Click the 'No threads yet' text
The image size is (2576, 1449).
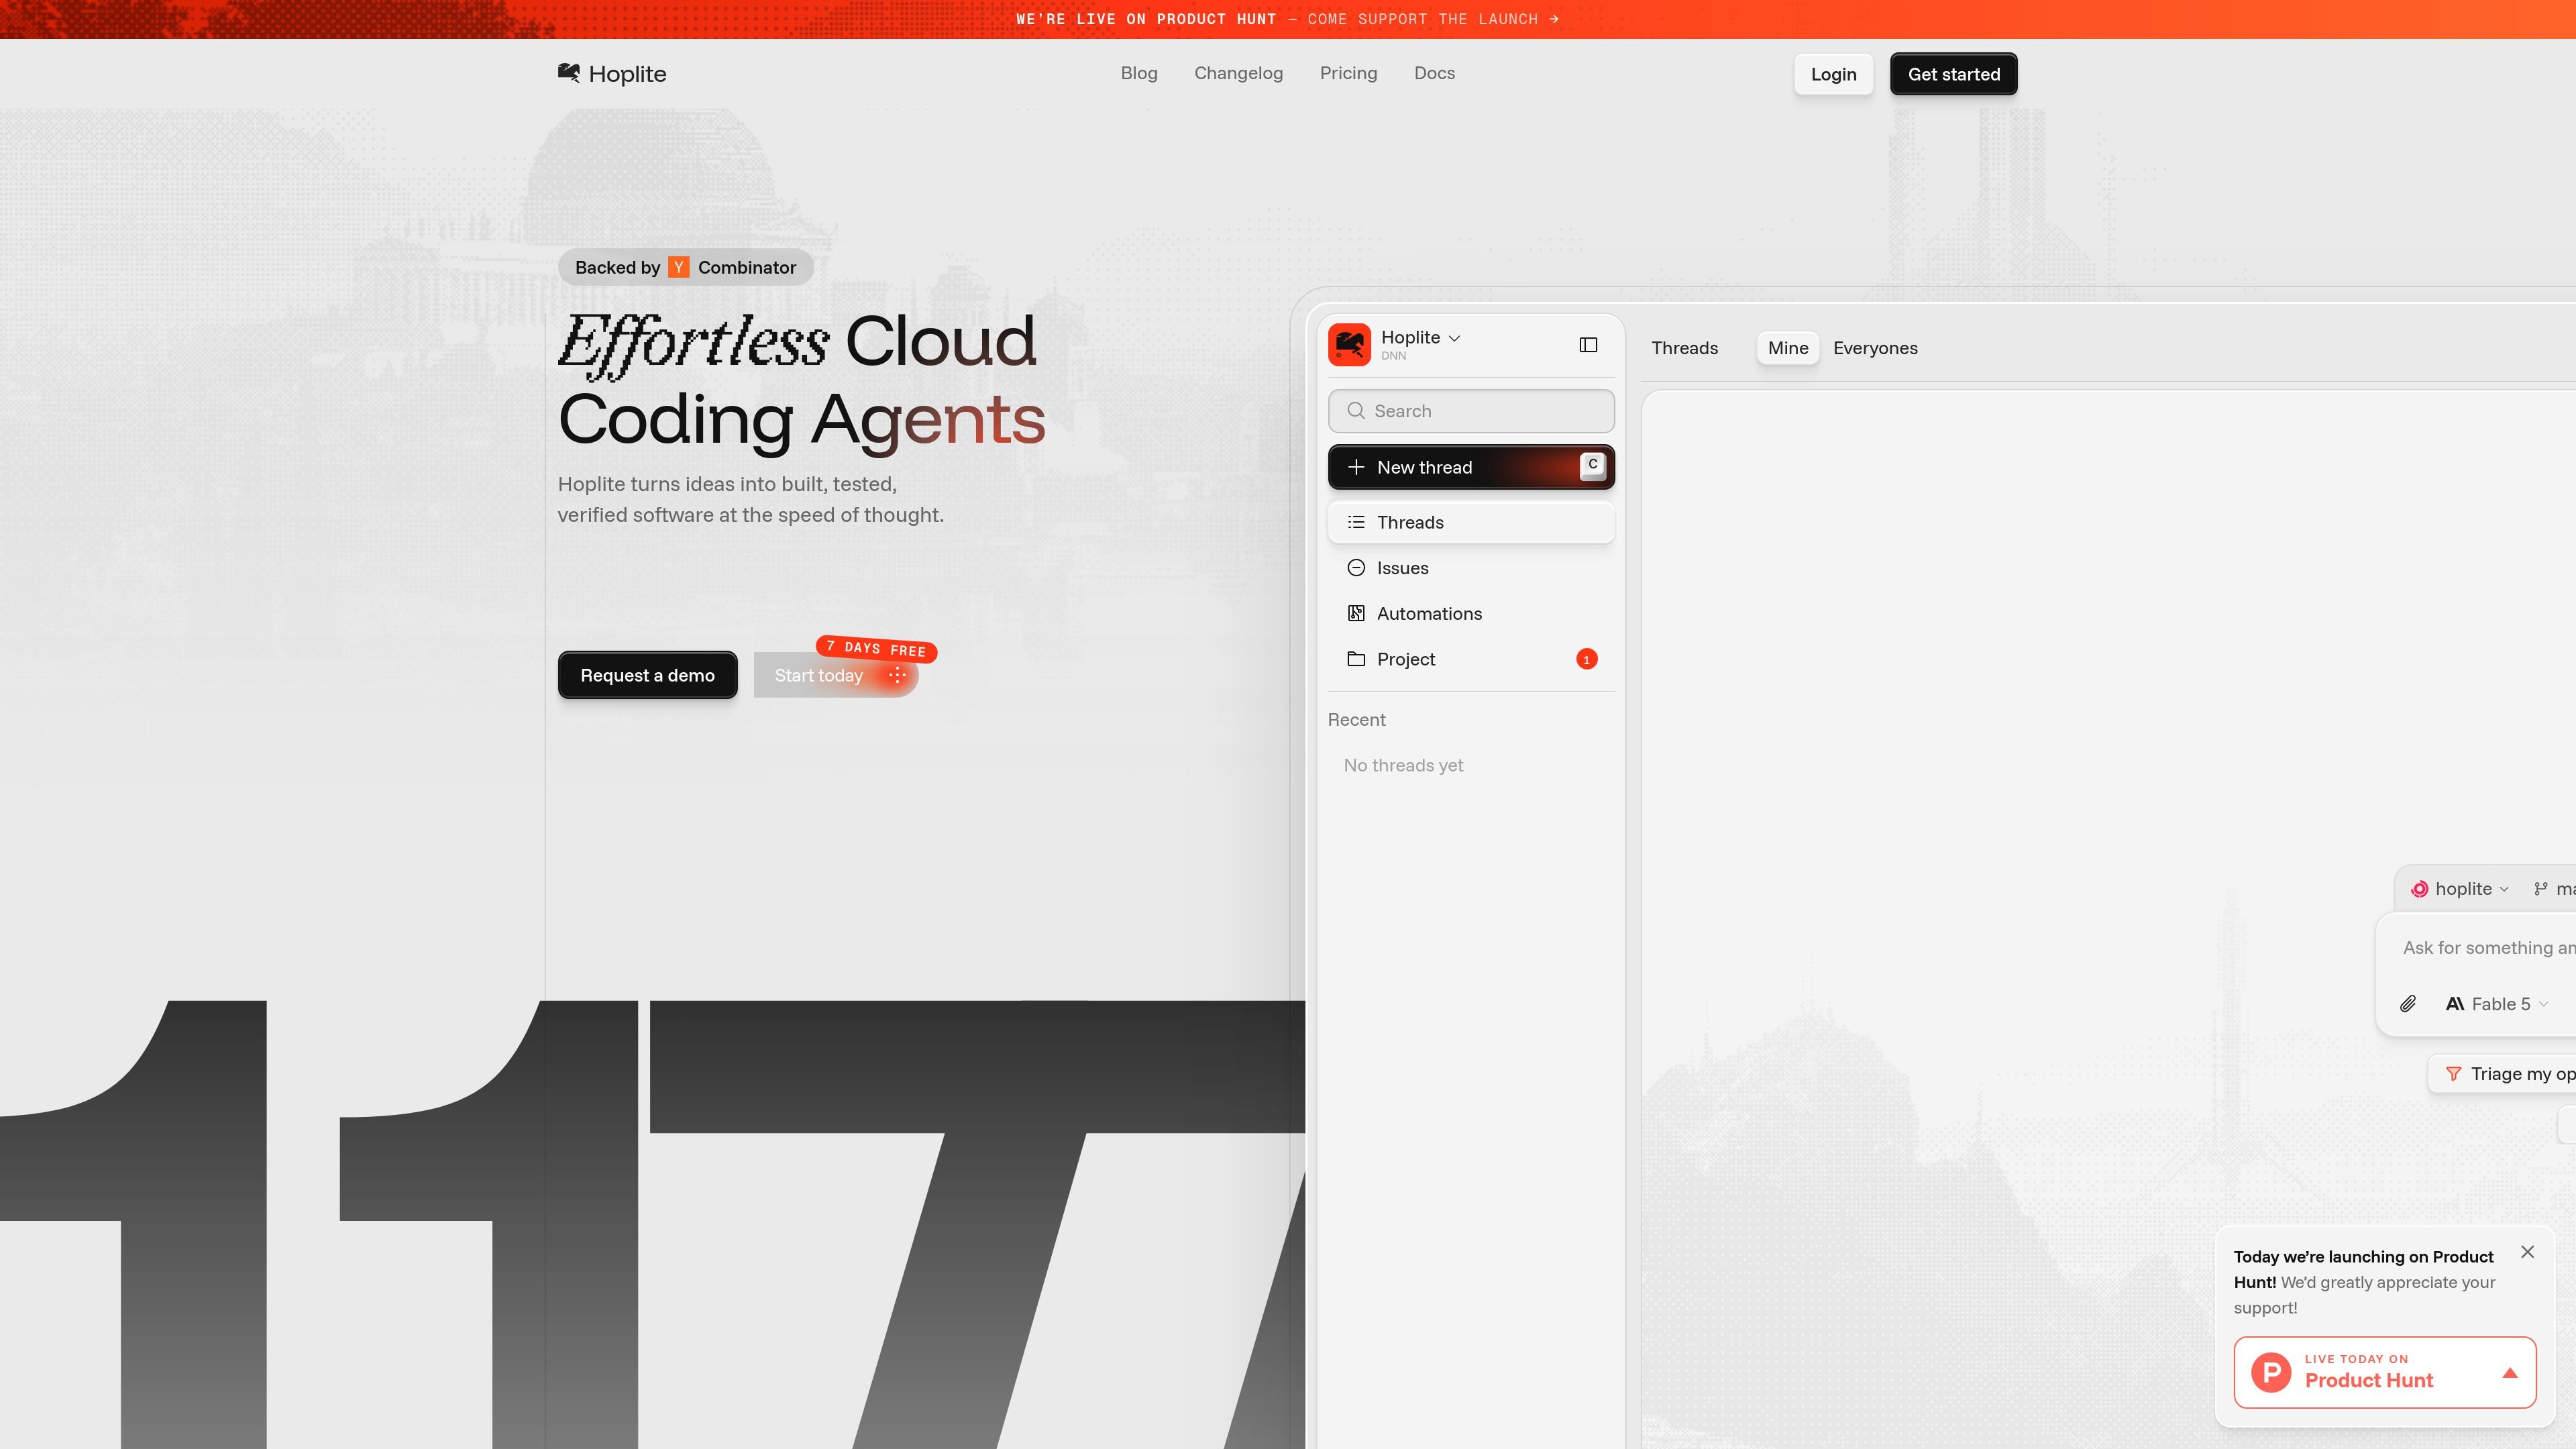1403,765
